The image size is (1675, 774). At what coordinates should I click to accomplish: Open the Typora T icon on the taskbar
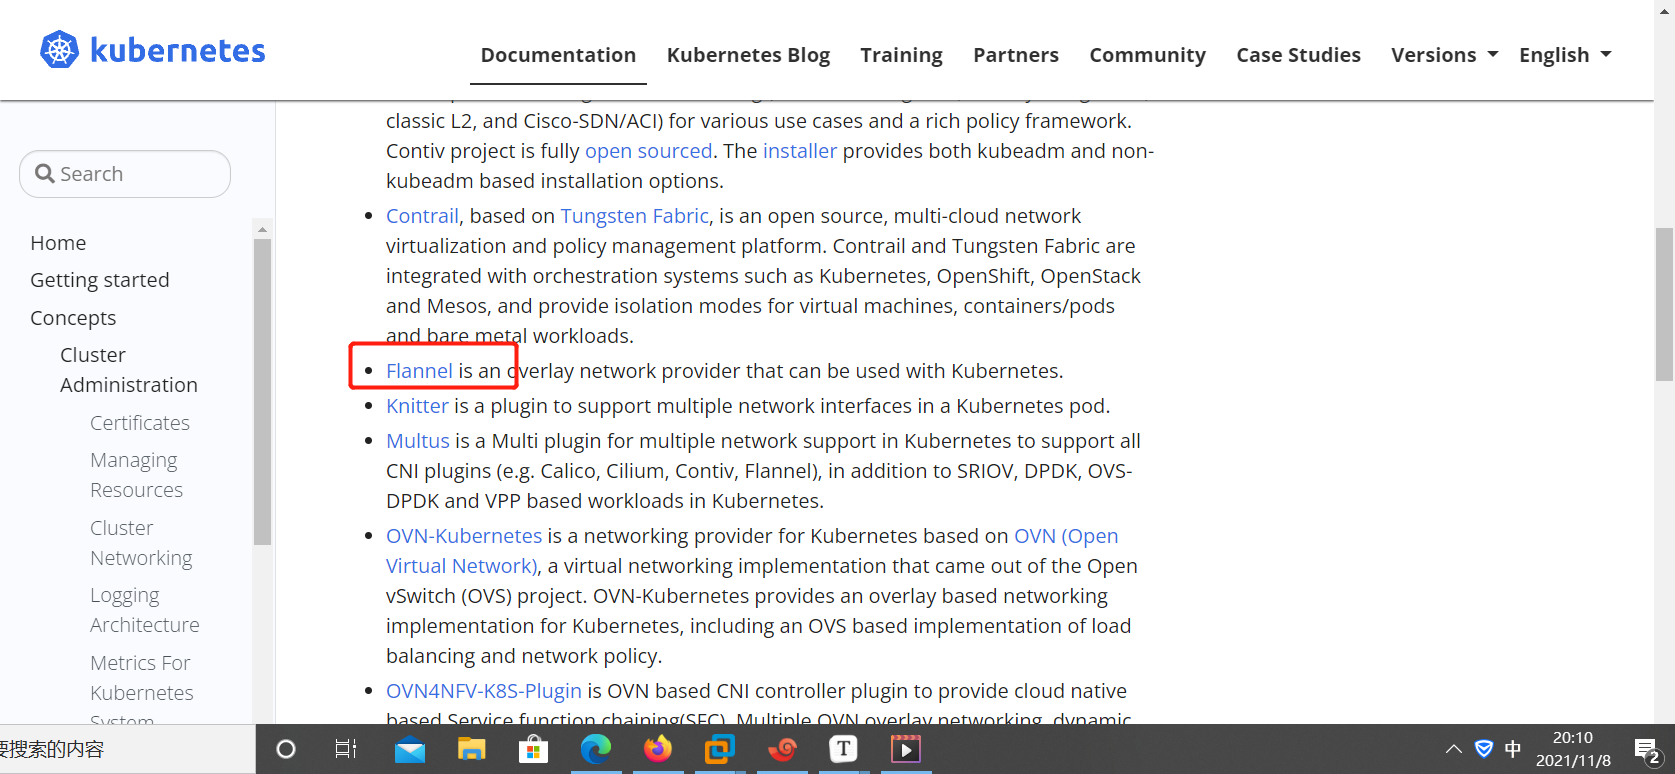(x=844, y=748)
